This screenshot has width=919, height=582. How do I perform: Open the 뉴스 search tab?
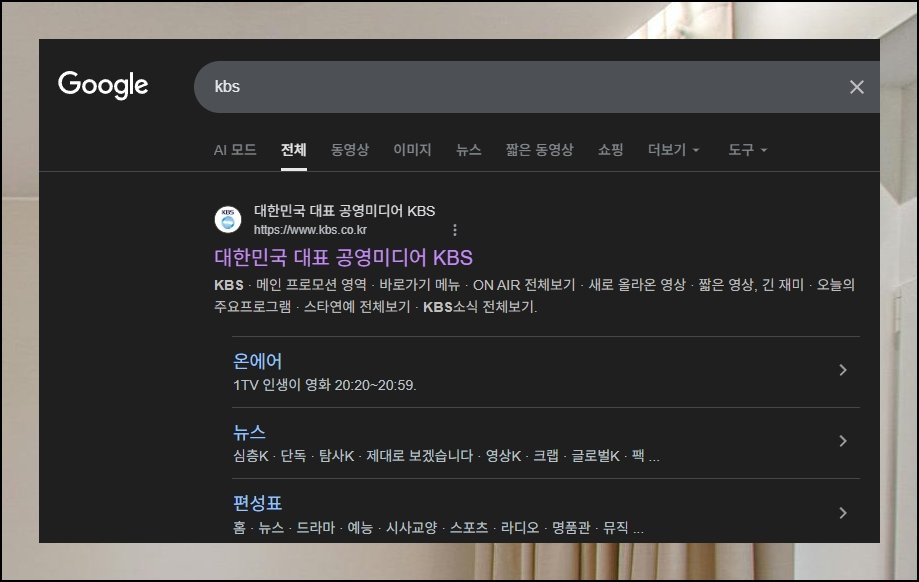pyautogui.click(x=469, y=150)
